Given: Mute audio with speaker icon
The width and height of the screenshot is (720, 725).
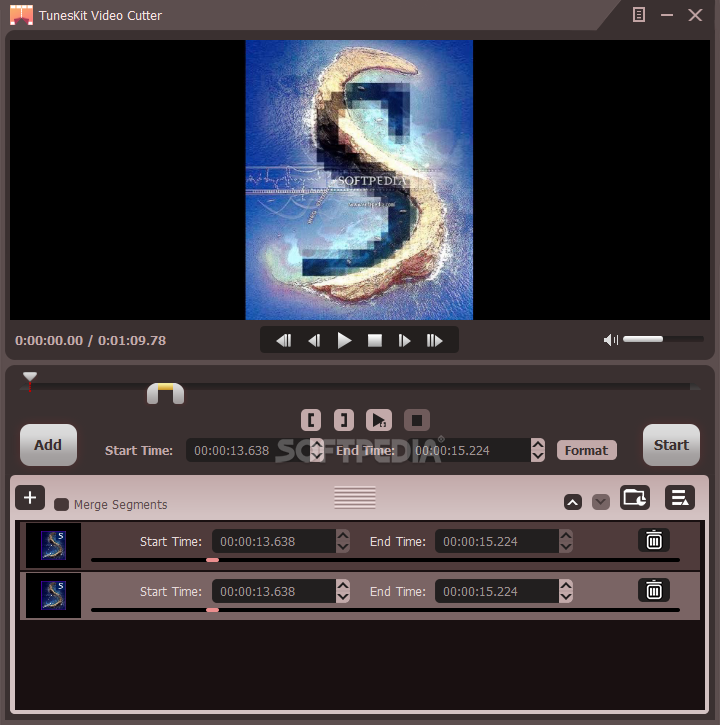Looking at the screenshot, I should coord(610,340).
